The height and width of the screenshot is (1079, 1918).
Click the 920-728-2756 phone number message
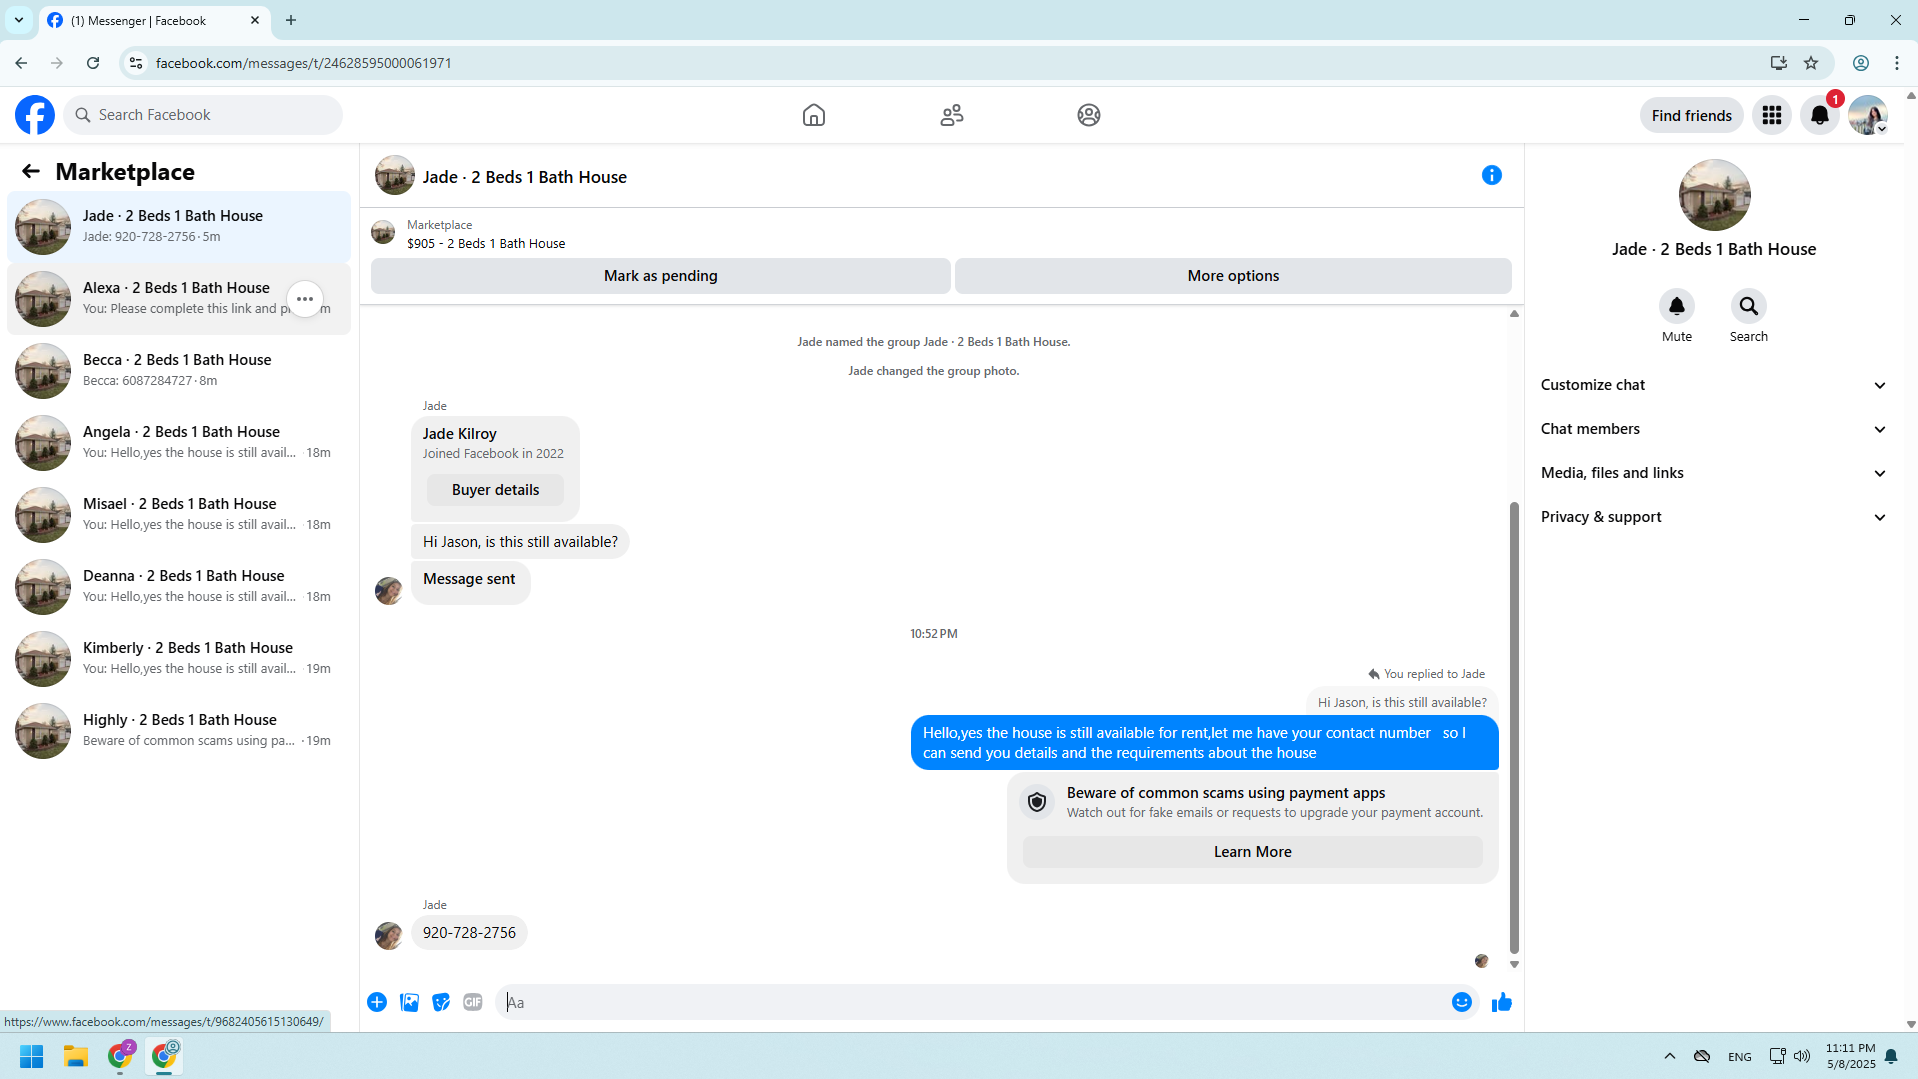click(x=469, y=933)
